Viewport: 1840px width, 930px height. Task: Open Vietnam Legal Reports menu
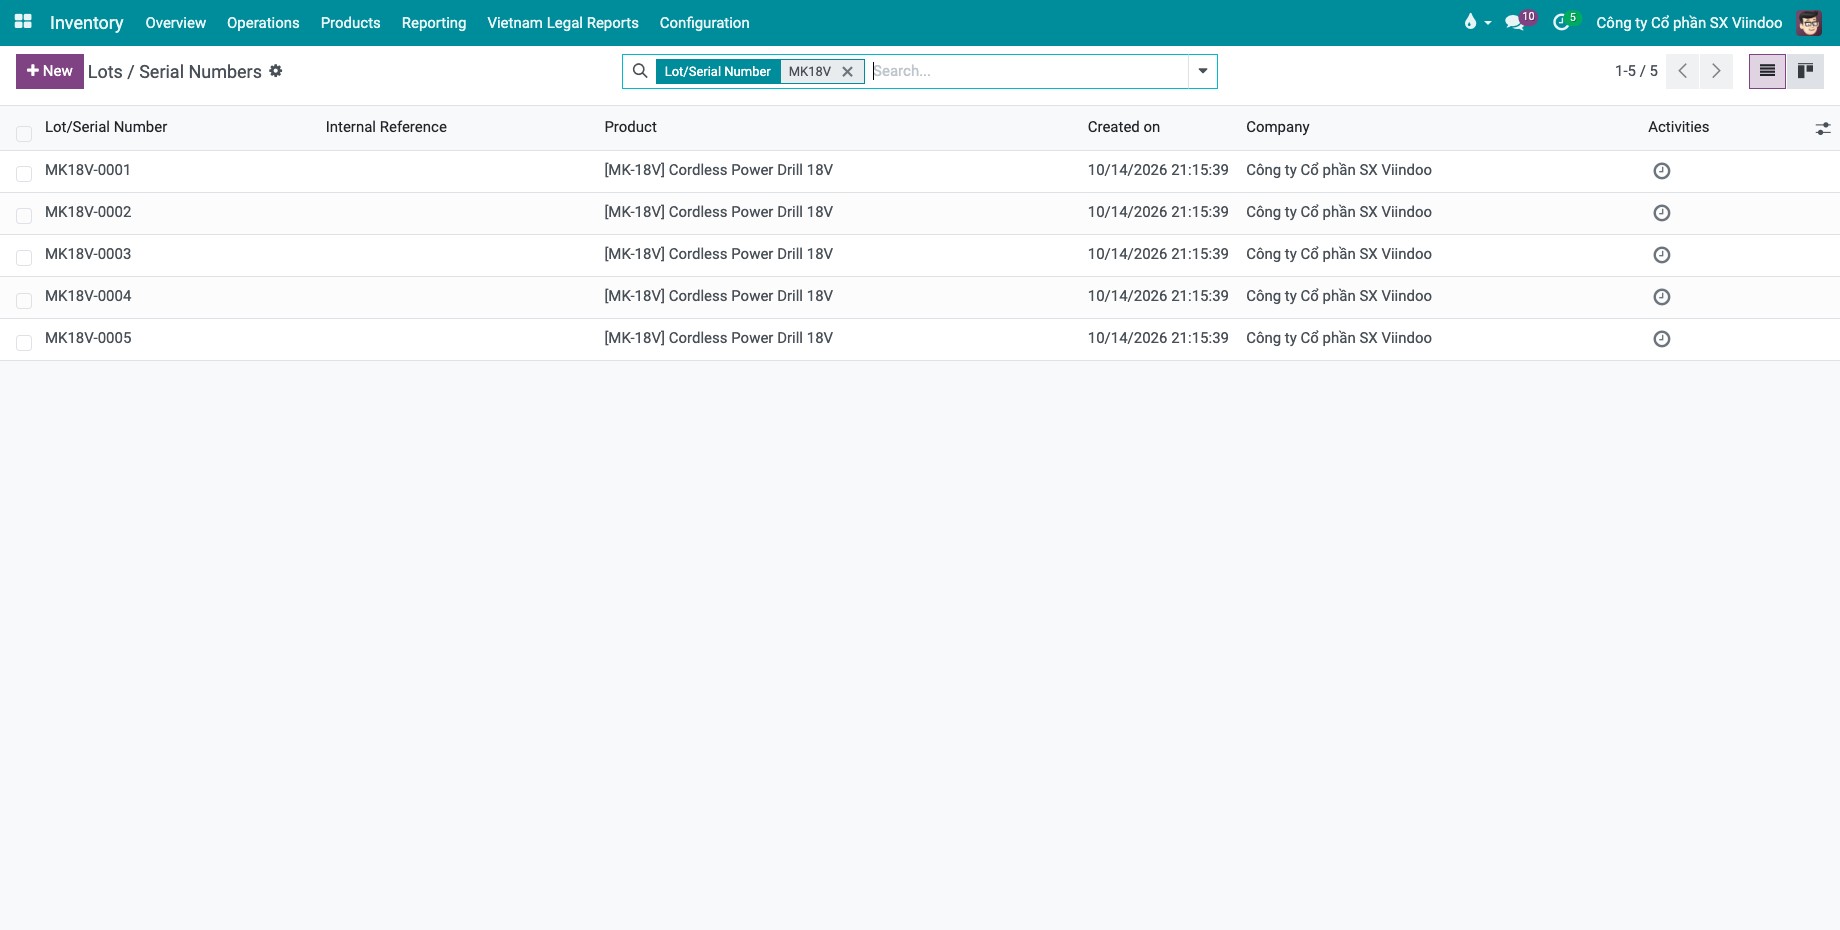pyautogui.click(x=563, y=22)
